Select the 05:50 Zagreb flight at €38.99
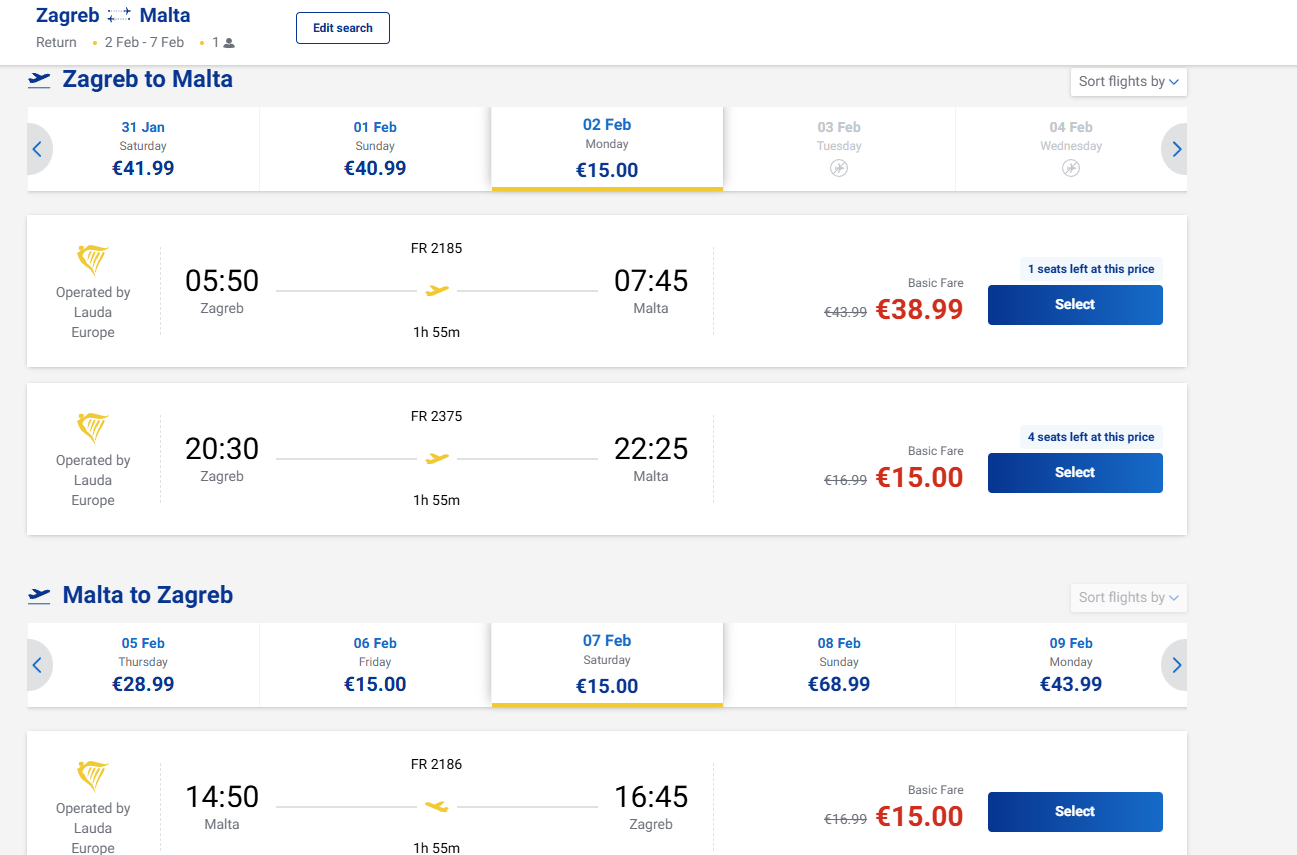The image size is (1297, 855). [1075, 305]
